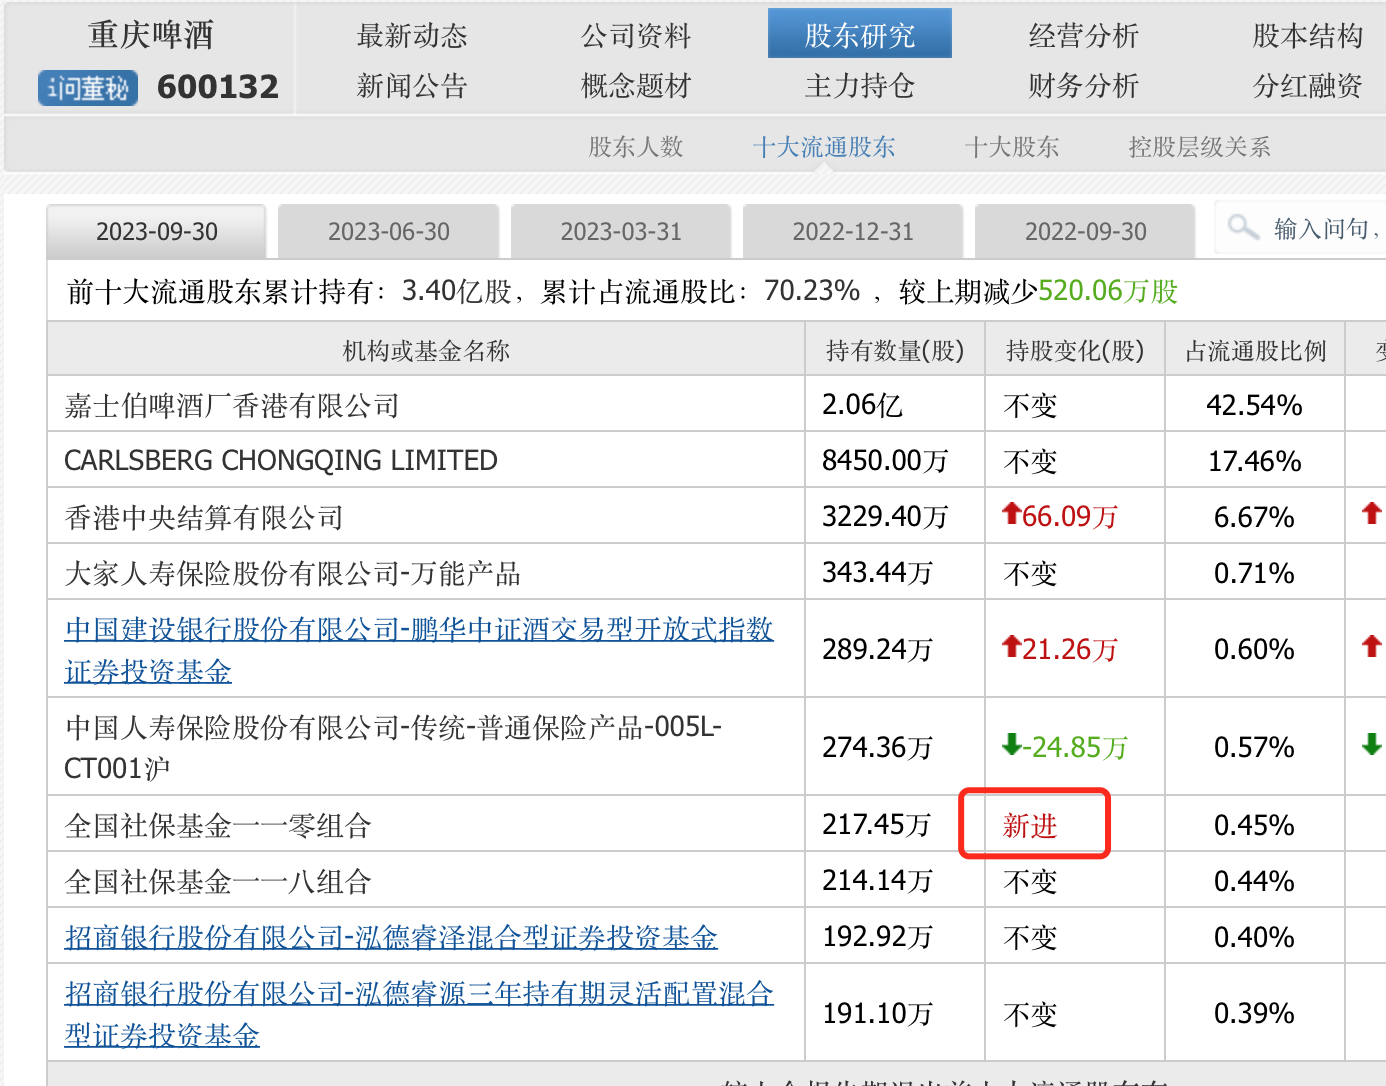Open the 鹏华中证酒交易型开放式指数 fund link
The height and width of the screenshot is (1086, 1386).
[419, 650]
